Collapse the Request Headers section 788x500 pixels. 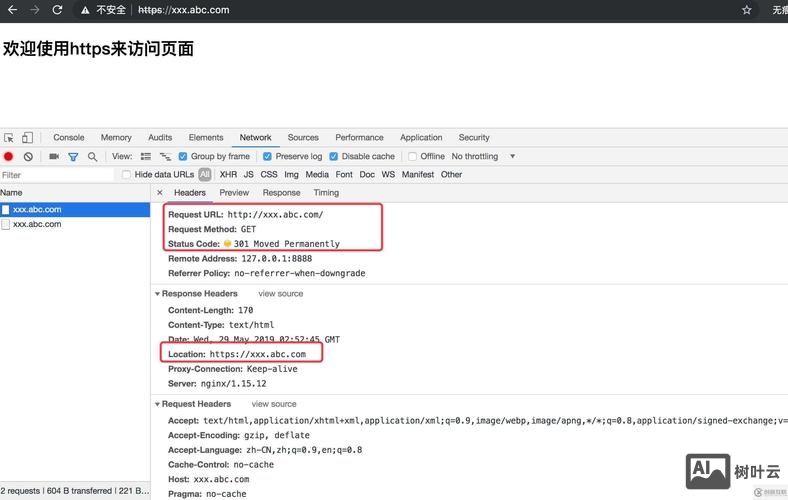[x=157, y=404]
